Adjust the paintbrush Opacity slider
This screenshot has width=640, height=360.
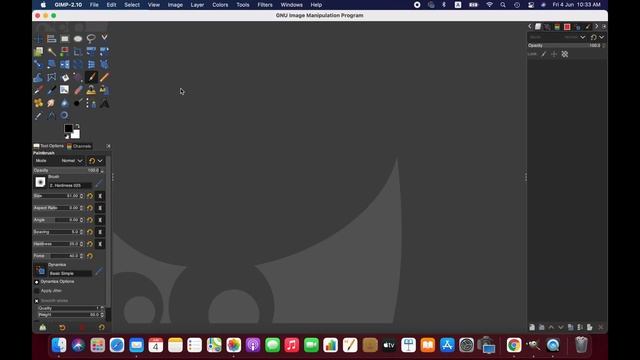click(67, 170)
